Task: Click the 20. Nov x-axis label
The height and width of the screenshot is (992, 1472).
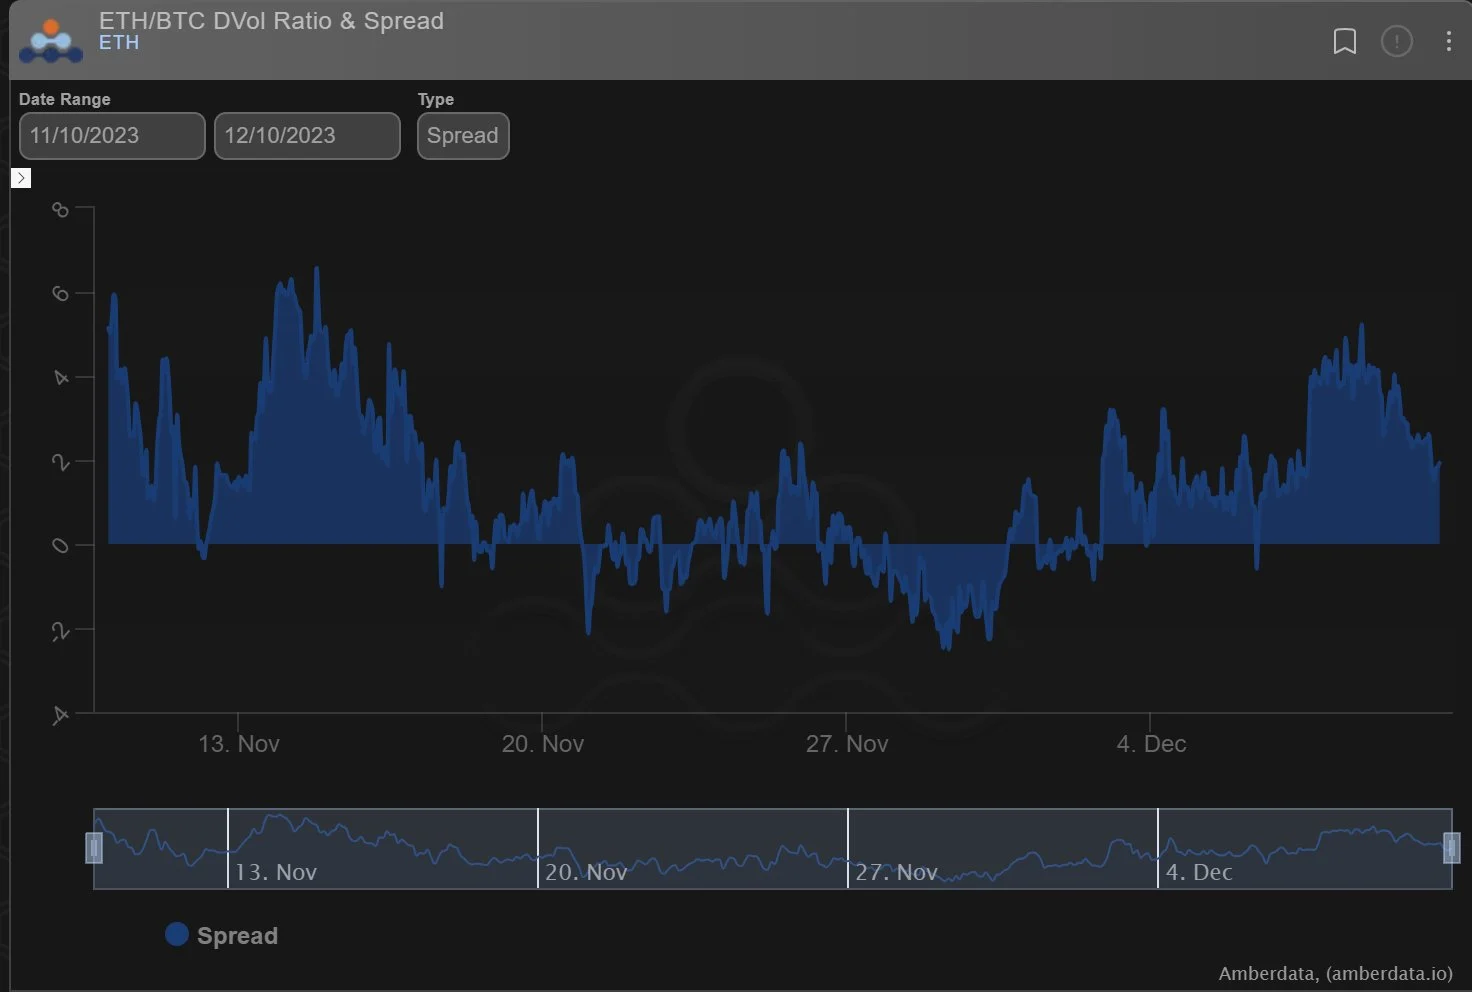Action: (543, 744)
